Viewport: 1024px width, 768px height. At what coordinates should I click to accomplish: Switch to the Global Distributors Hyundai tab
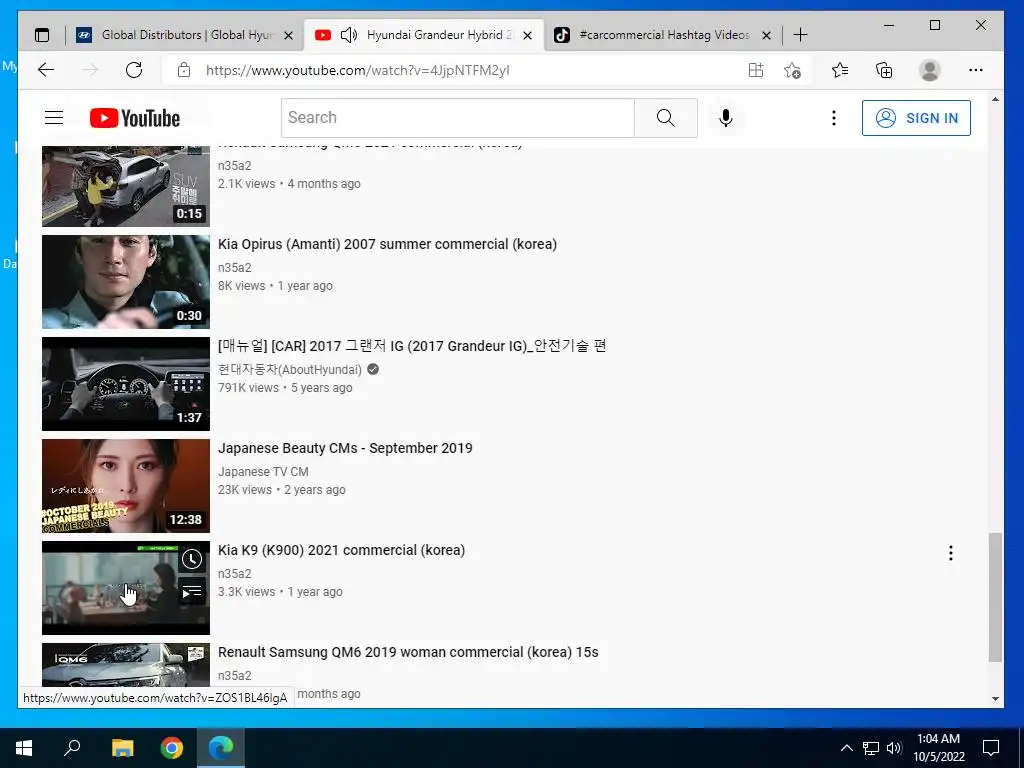pos(185,35)
